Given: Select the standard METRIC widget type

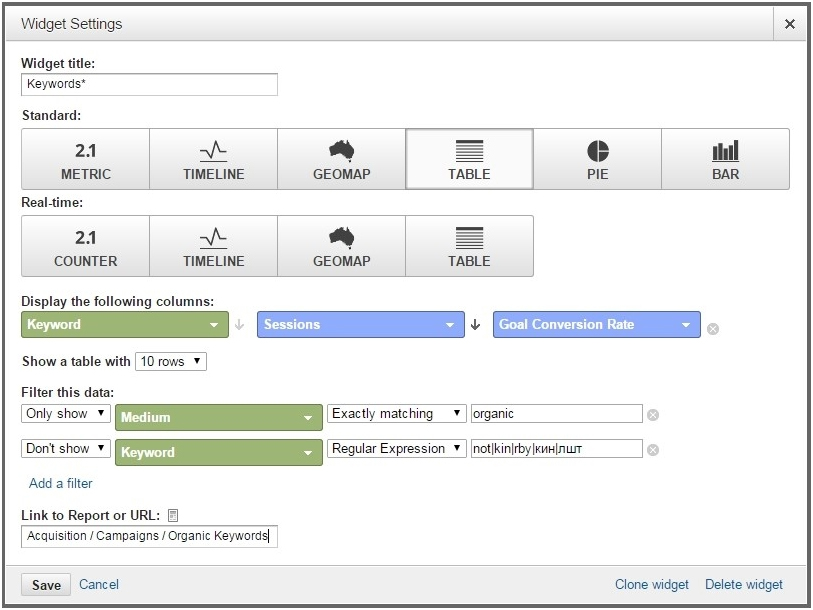Looking at the screenshot, I should [x=86, y=159].
